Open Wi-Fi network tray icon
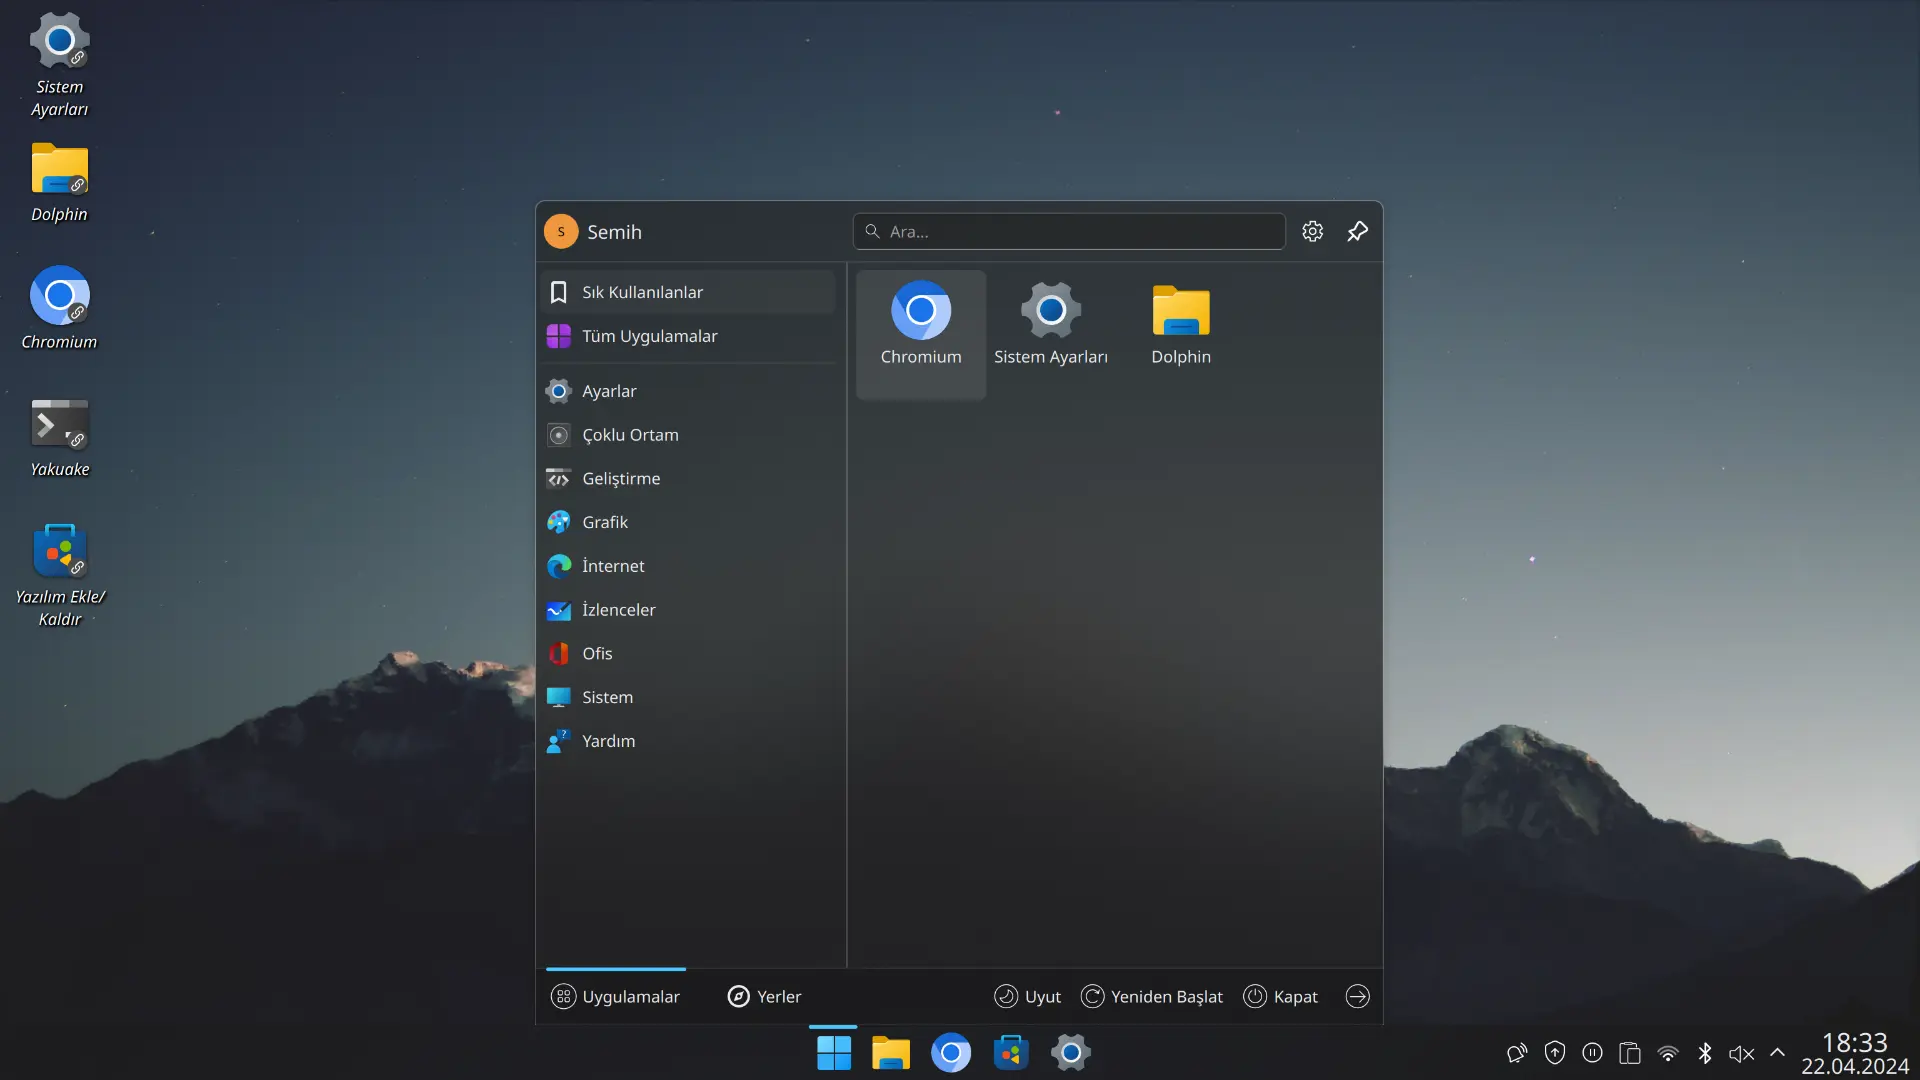1920x1080 pixels. point(1668,1053)
